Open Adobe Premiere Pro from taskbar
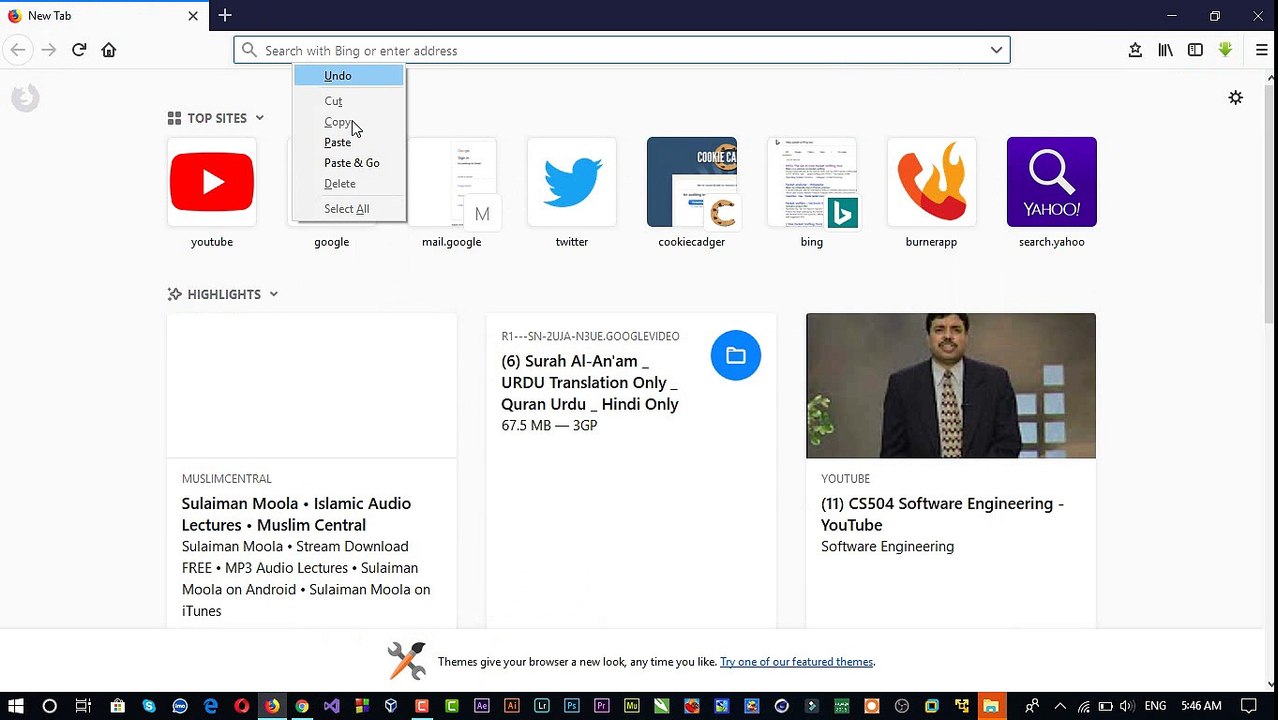The image size is (1278, 720). pos(601,706)
